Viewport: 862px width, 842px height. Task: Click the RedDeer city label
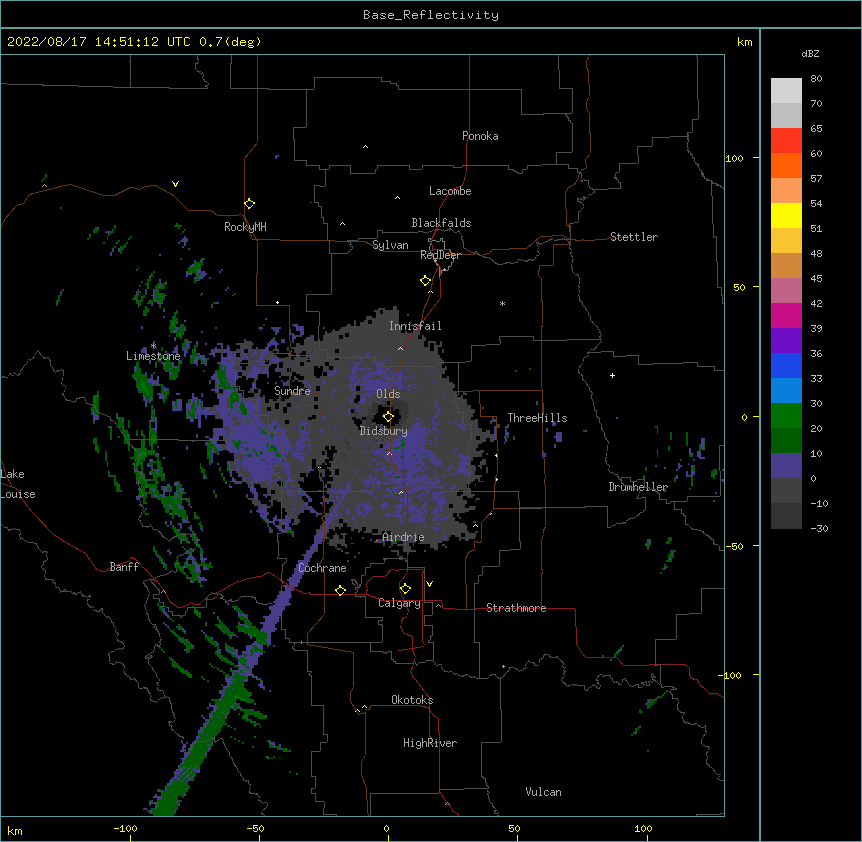click(440, 255)
